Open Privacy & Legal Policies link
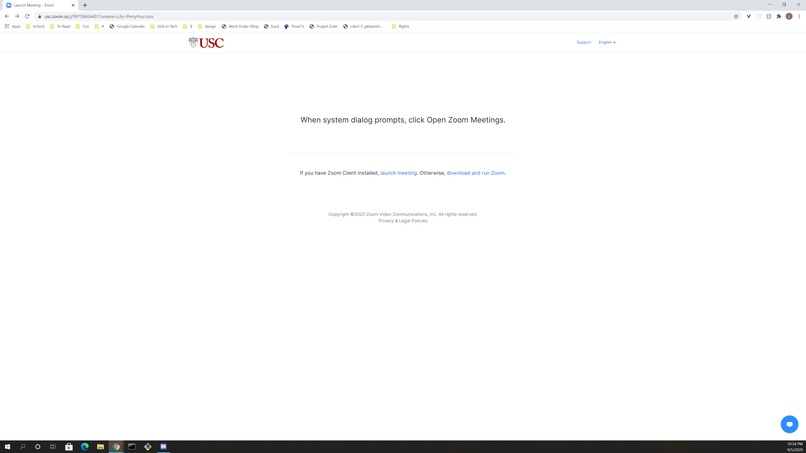This screenshot has width=806, height=453. click(402, 221)
